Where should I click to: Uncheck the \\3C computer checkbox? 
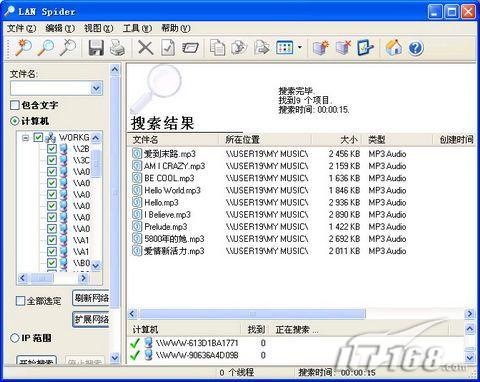(52, 160)
